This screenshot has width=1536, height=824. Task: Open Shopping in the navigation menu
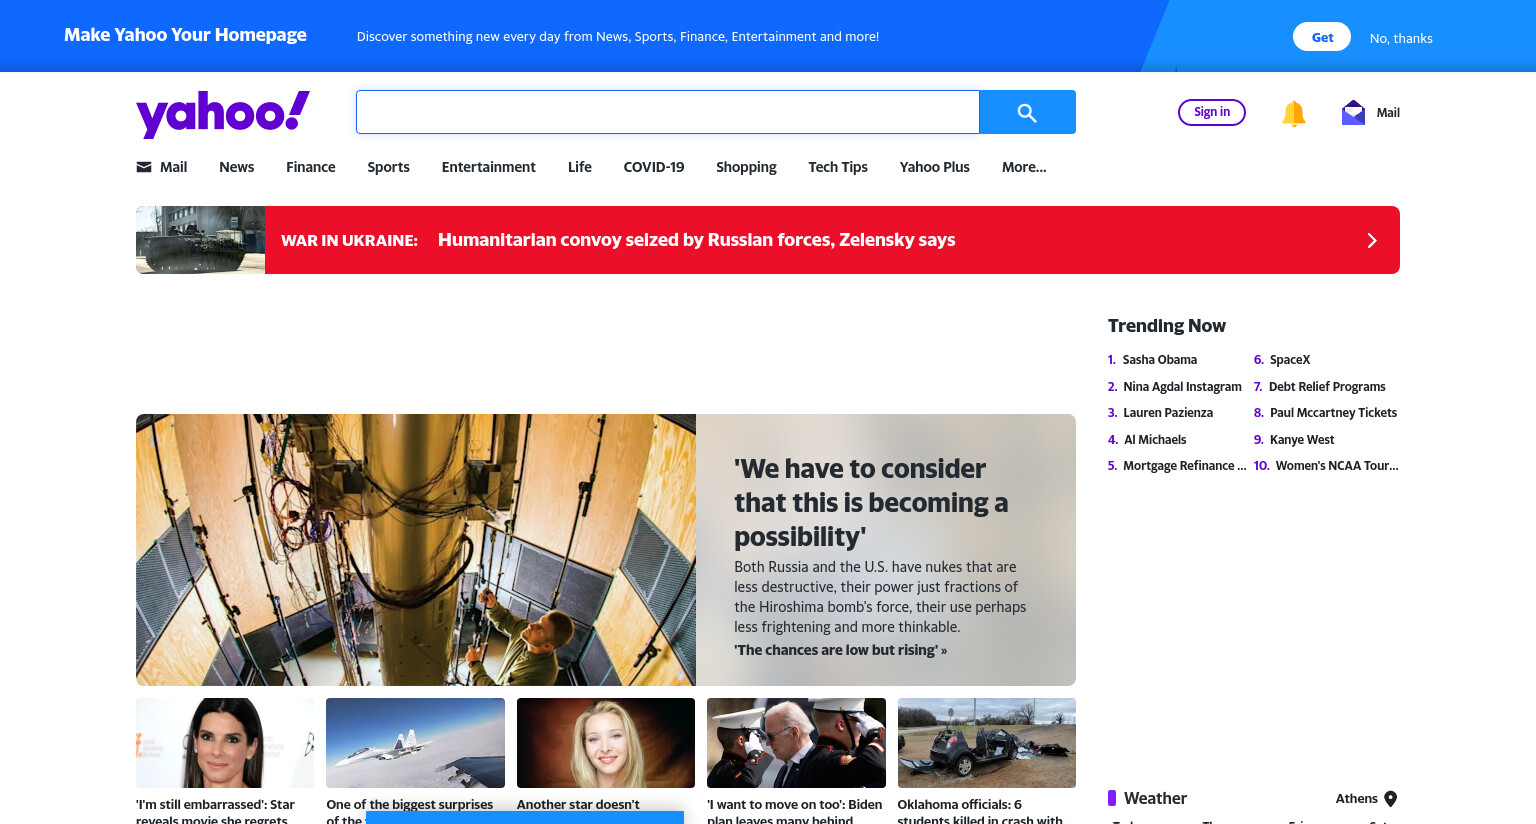pyautogui.click(x=746, y=167)
